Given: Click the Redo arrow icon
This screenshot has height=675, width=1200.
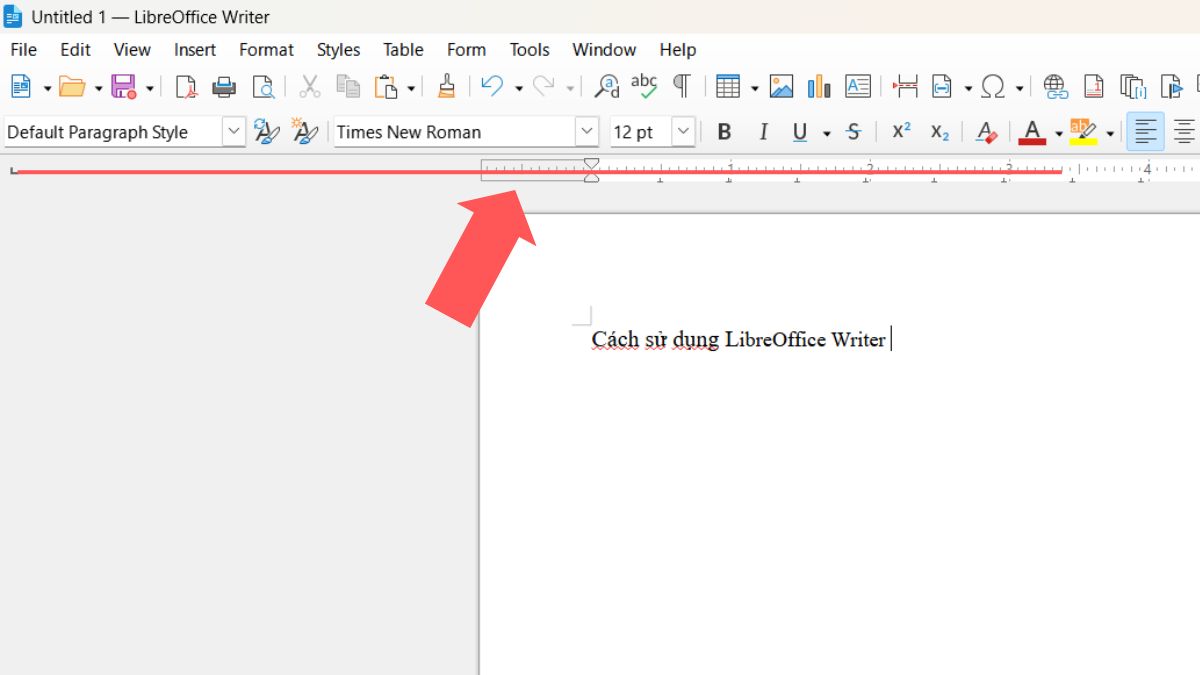Looking at the screenshot, I should [x=544, y=87].
